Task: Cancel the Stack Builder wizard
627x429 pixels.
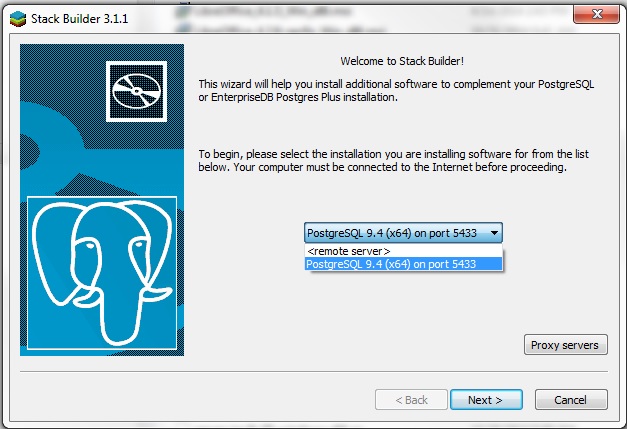Action: pyautogui.click(x=571, y=399)
